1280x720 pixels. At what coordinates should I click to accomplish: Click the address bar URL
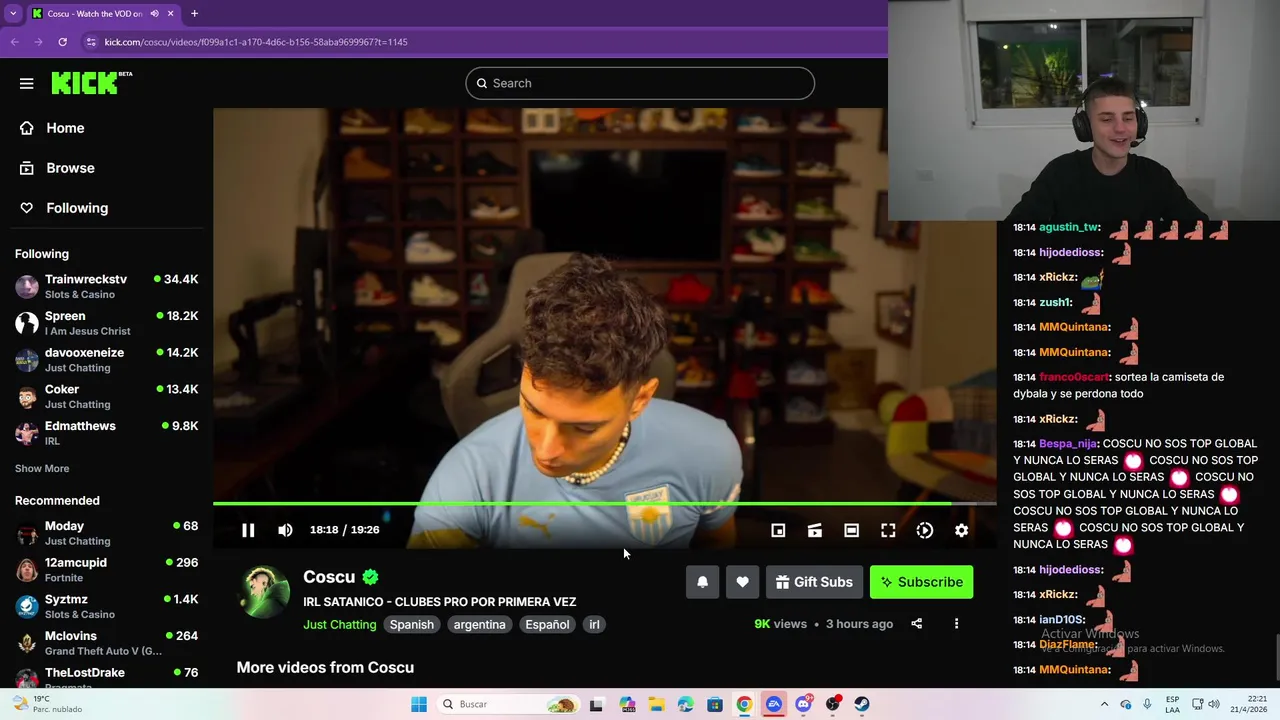tap(256, 42)
